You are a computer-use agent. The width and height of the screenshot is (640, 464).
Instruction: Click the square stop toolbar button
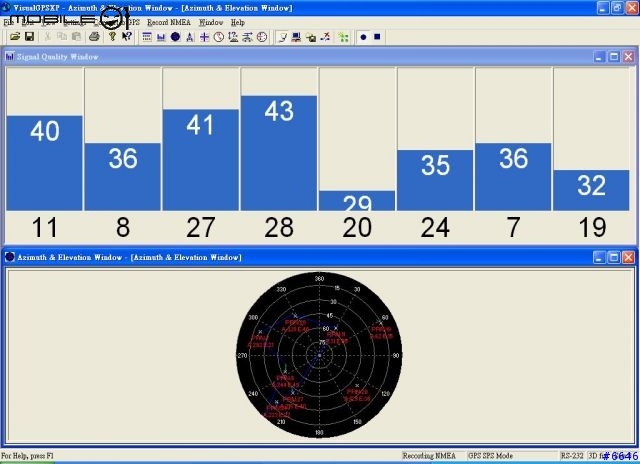(377, 37)
